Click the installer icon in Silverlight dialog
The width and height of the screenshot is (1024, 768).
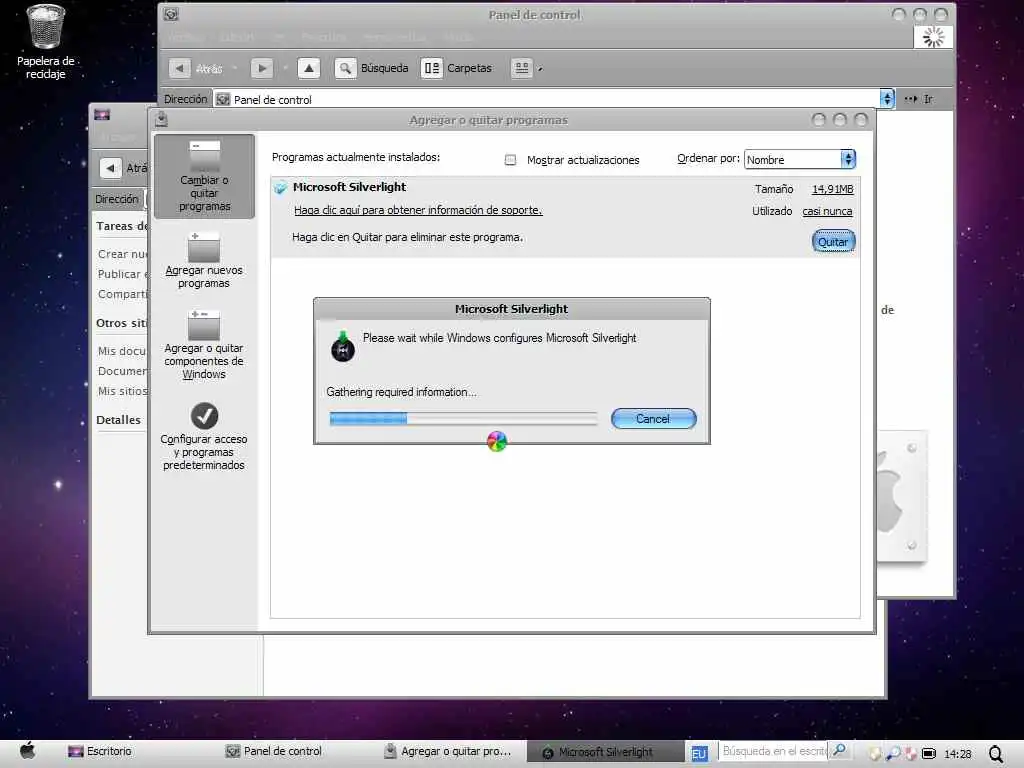click(343, 346)
